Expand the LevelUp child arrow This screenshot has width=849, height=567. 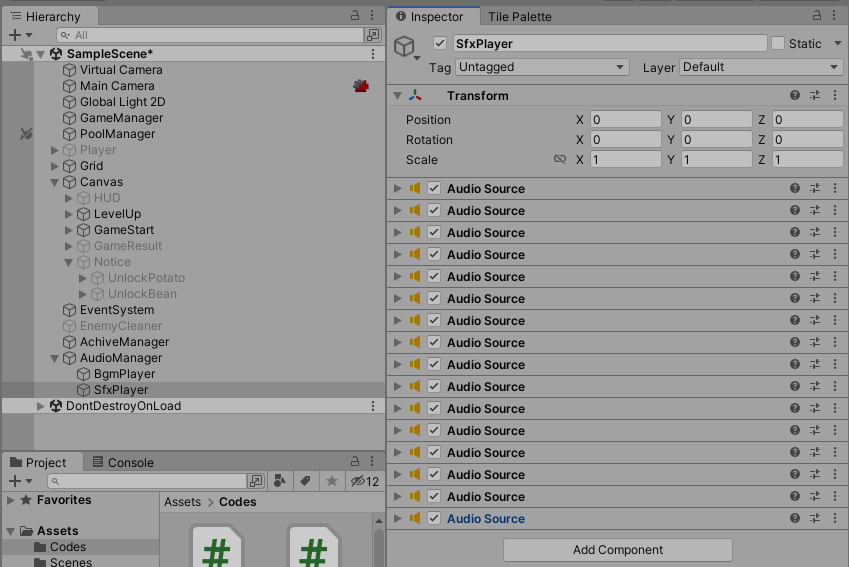(x=69, y=214)
